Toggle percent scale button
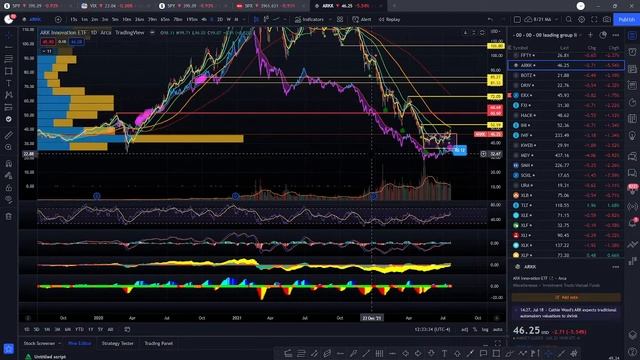Image resolution: width=640 pixels, height=360 pixels. click(x=475, y=329)
